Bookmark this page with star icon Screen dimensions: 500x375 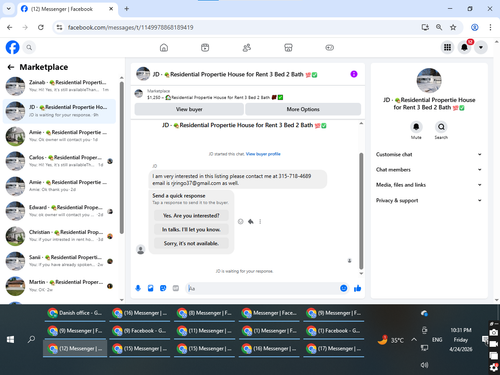coord(453,27)
